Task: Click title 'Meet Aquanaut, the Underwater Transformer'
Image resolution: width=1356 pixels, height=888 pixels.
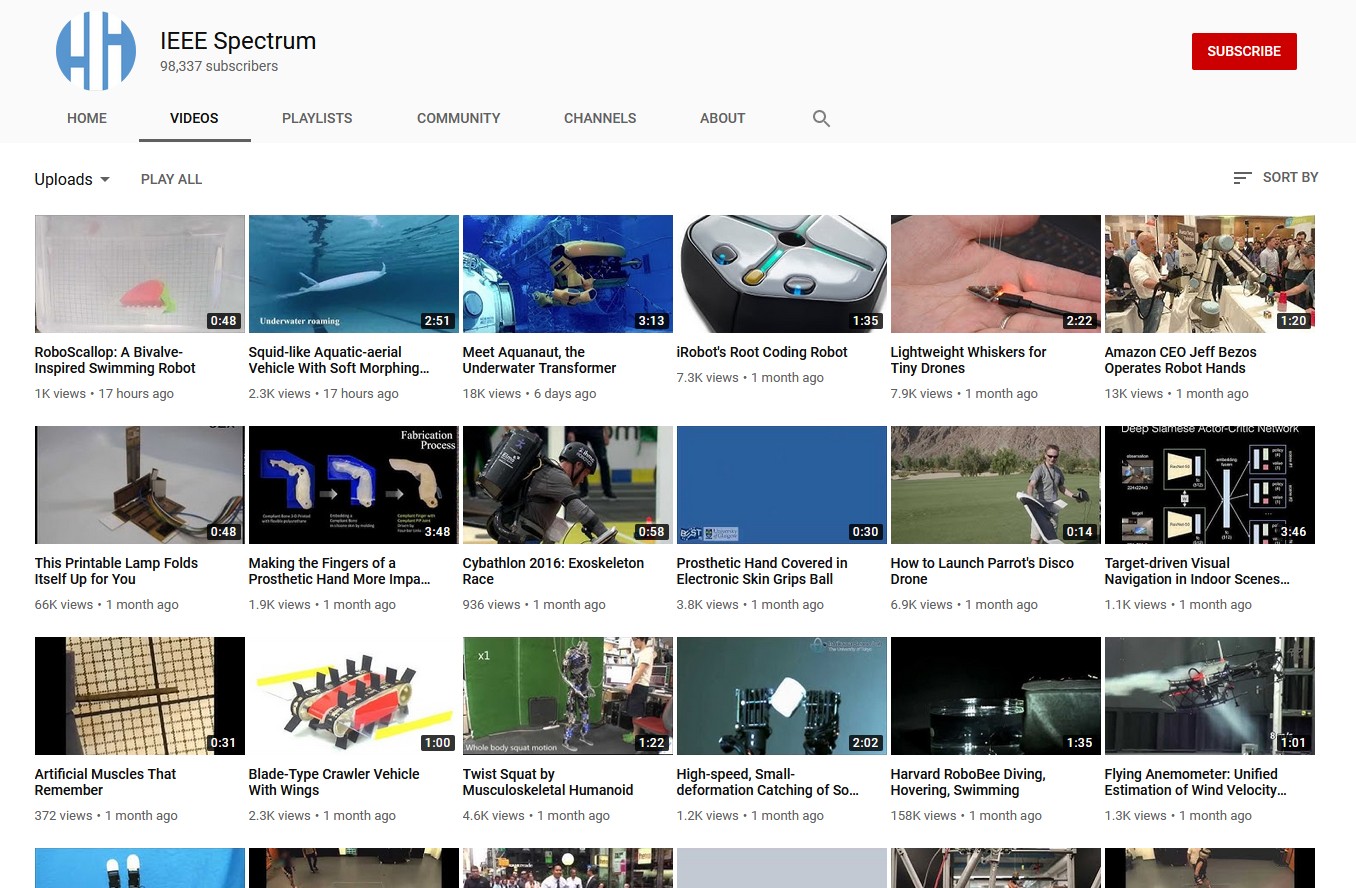Action: (540, 360)
